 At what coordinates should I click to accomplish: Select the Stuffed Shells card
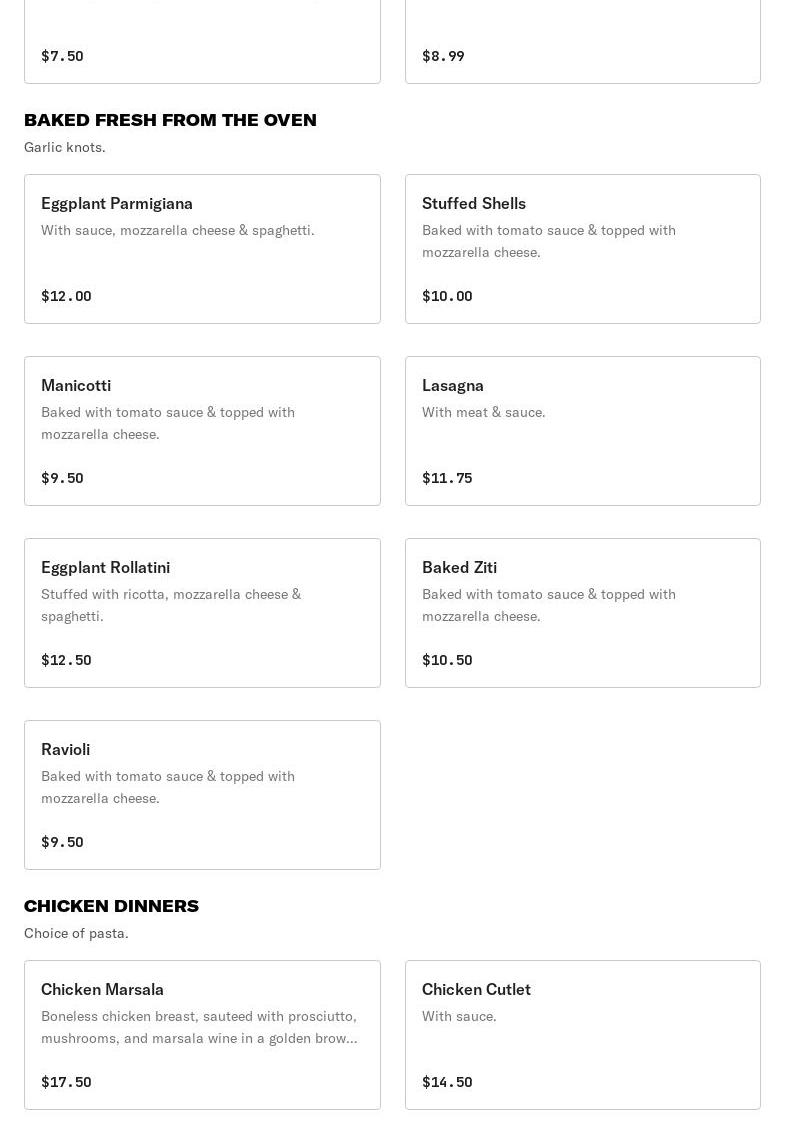tap(582, 248)
